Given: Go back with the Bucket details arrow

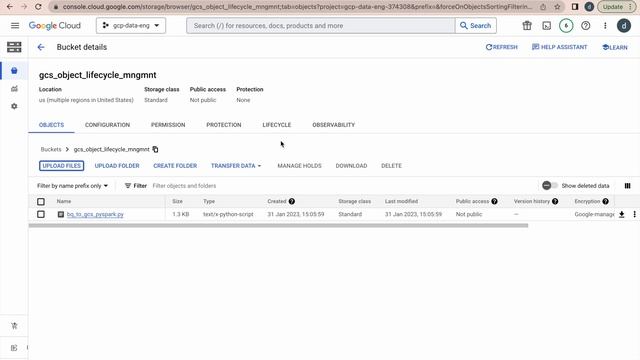Looking at the screenshot, I should click(x=41, y=47).
